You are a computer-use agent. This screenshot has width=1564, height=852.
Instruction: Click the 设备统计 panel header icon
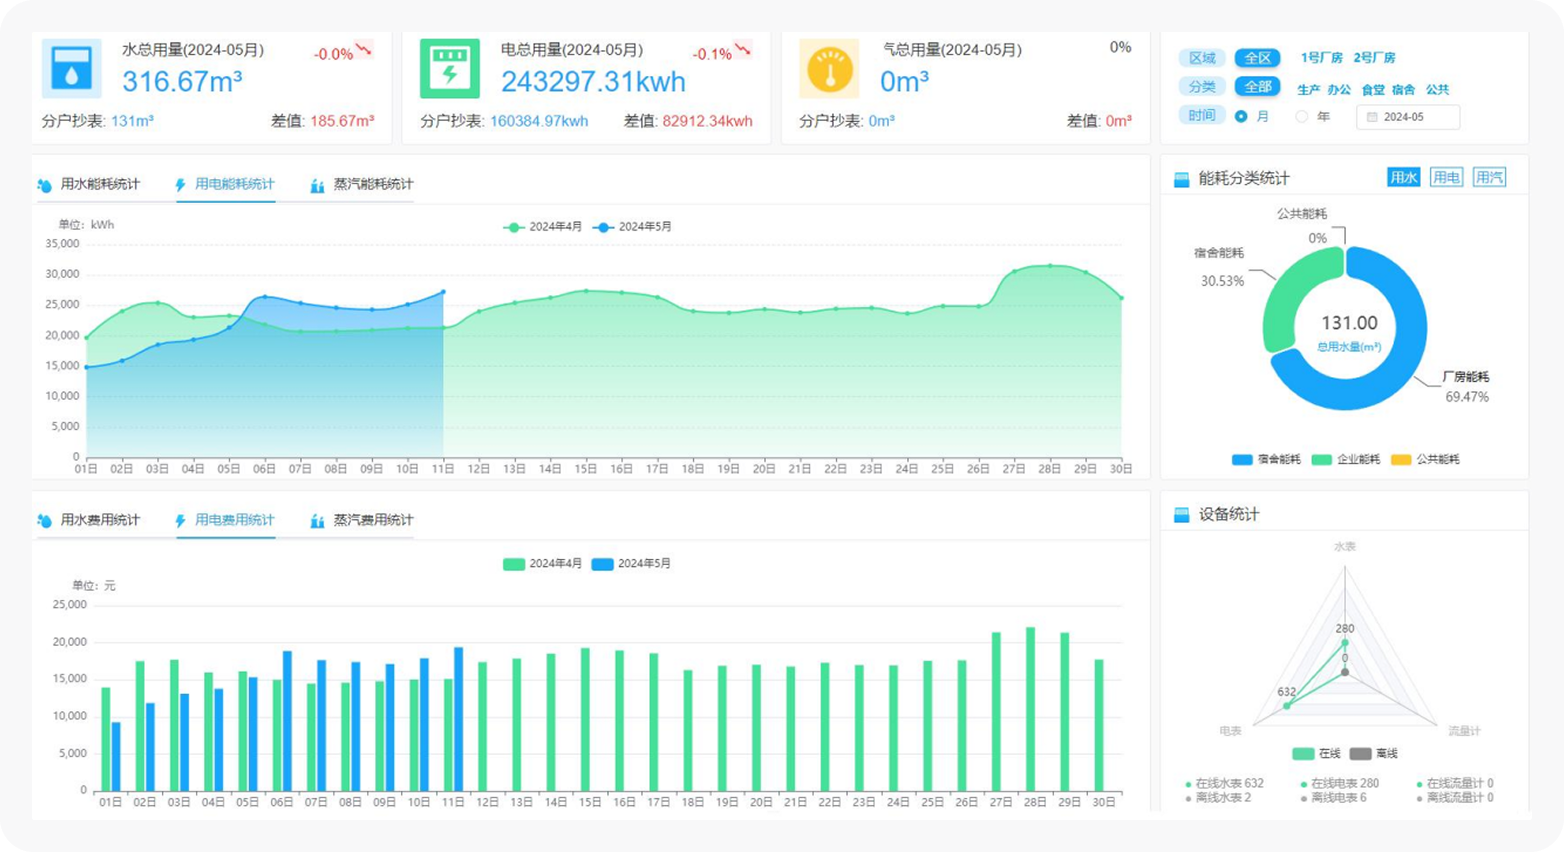[x=1181, y=515]
